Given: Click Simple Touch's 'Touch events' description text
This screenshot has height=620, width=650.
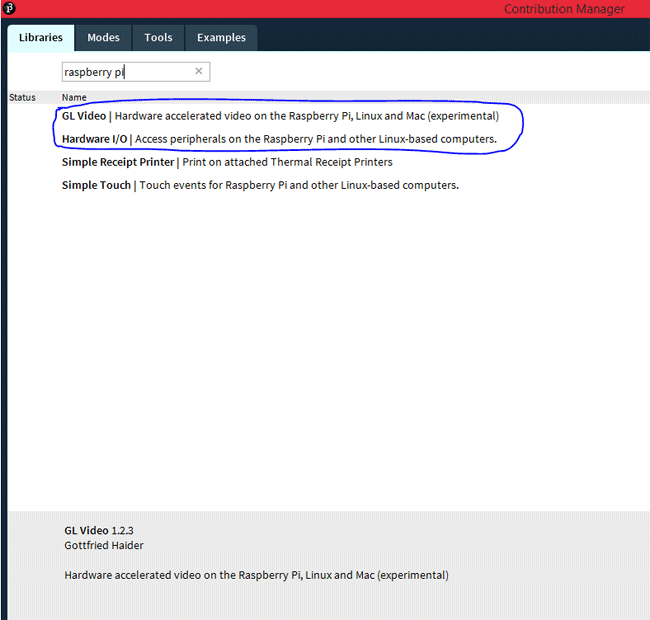Looking at the screenshot, I should point(299,185).
